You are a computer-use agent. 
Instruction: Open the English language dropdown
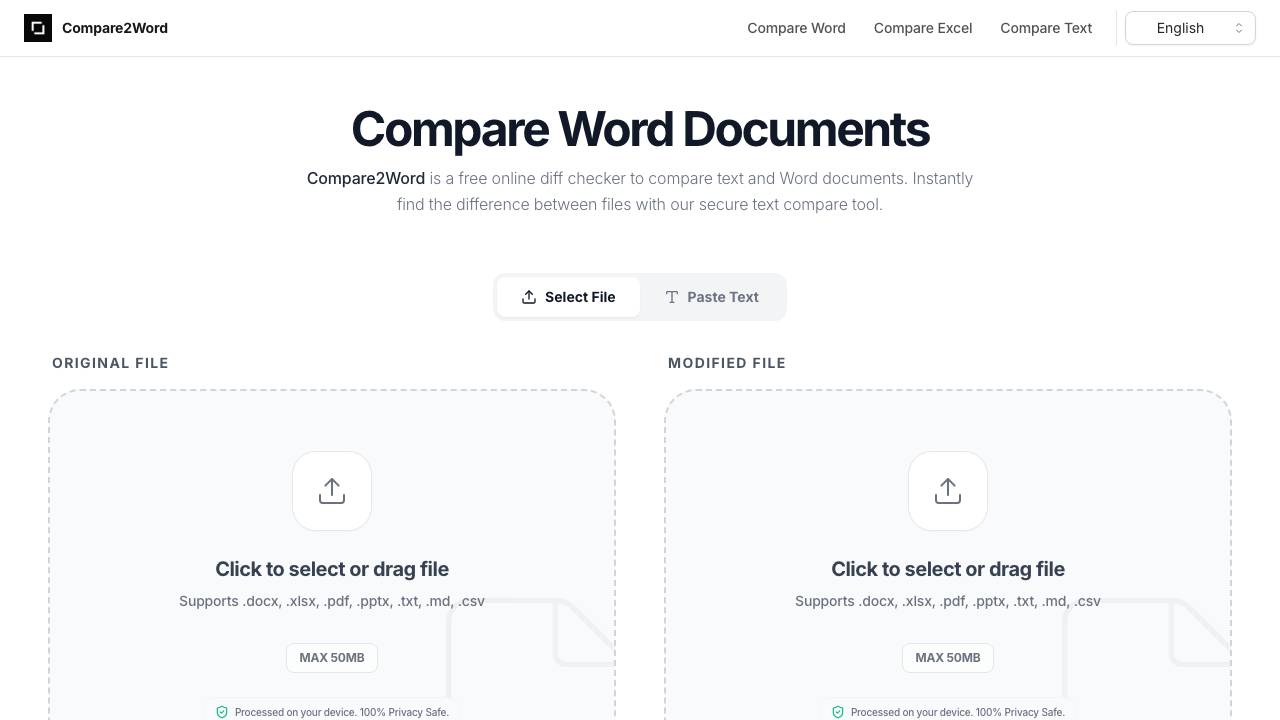click(x=1190, y=28)
